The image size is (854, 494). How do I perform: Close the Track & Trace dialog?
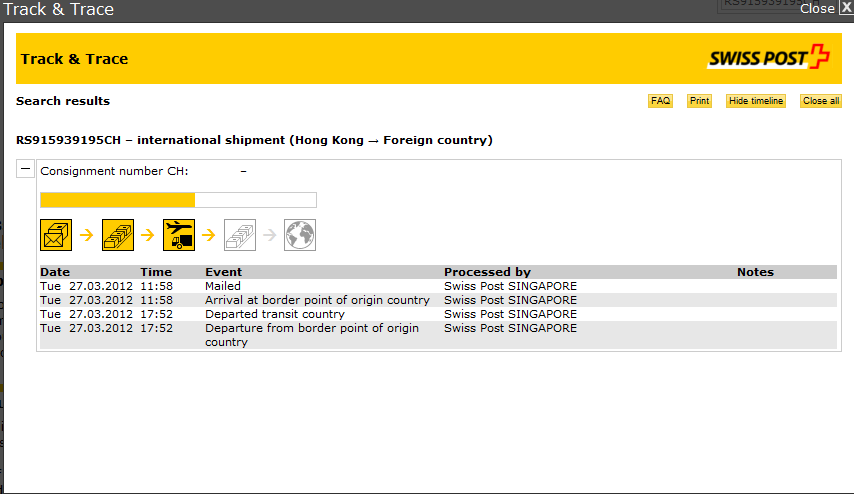825,8
